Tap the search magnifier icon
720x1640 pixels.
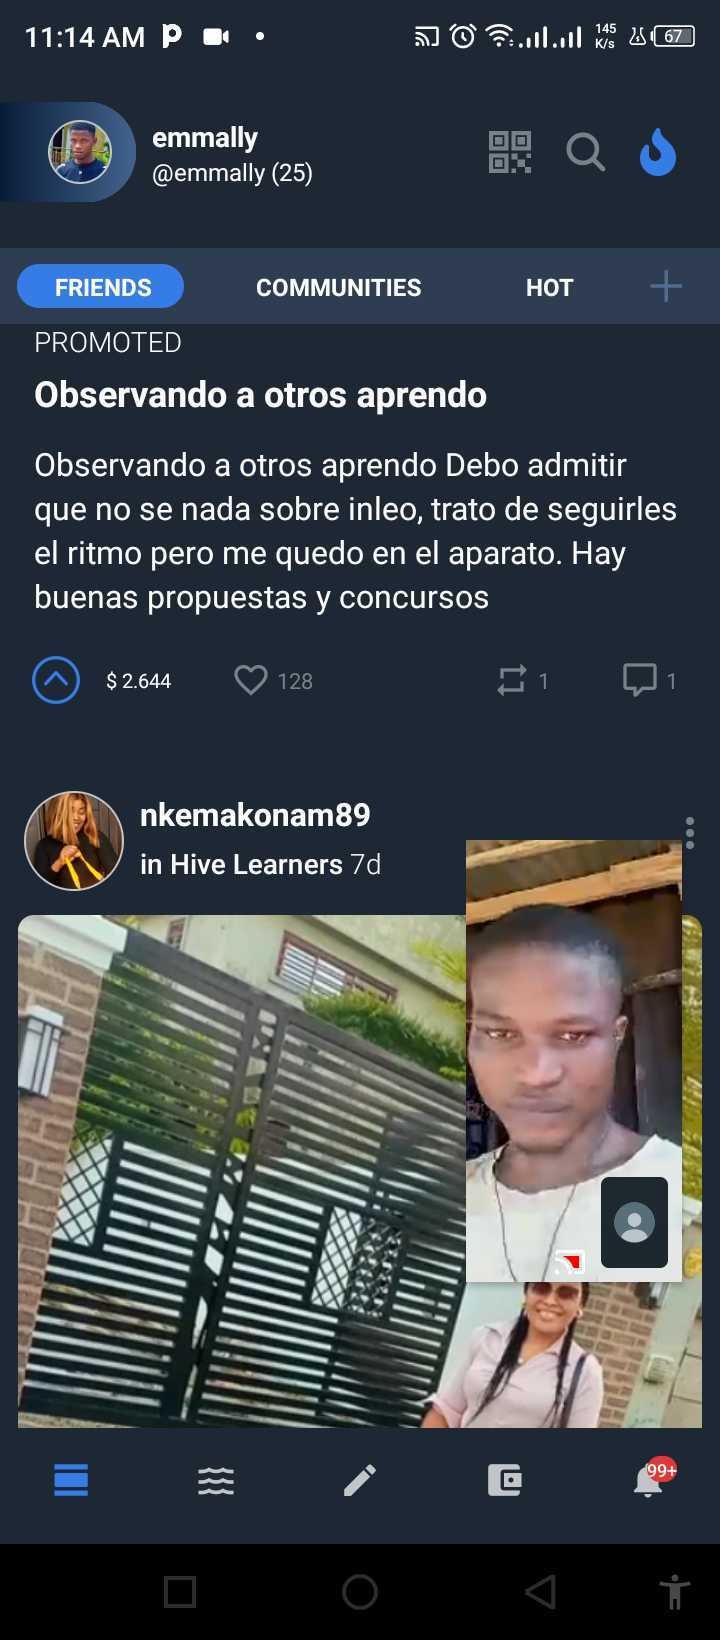(x=586, y=152)
